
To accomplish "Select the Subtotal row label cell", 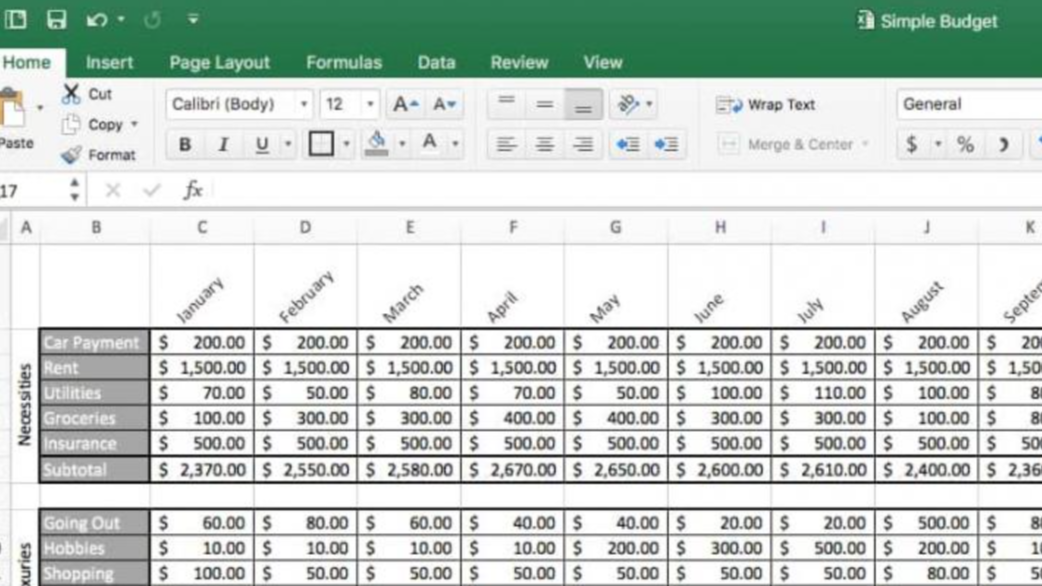I will 94,470.
